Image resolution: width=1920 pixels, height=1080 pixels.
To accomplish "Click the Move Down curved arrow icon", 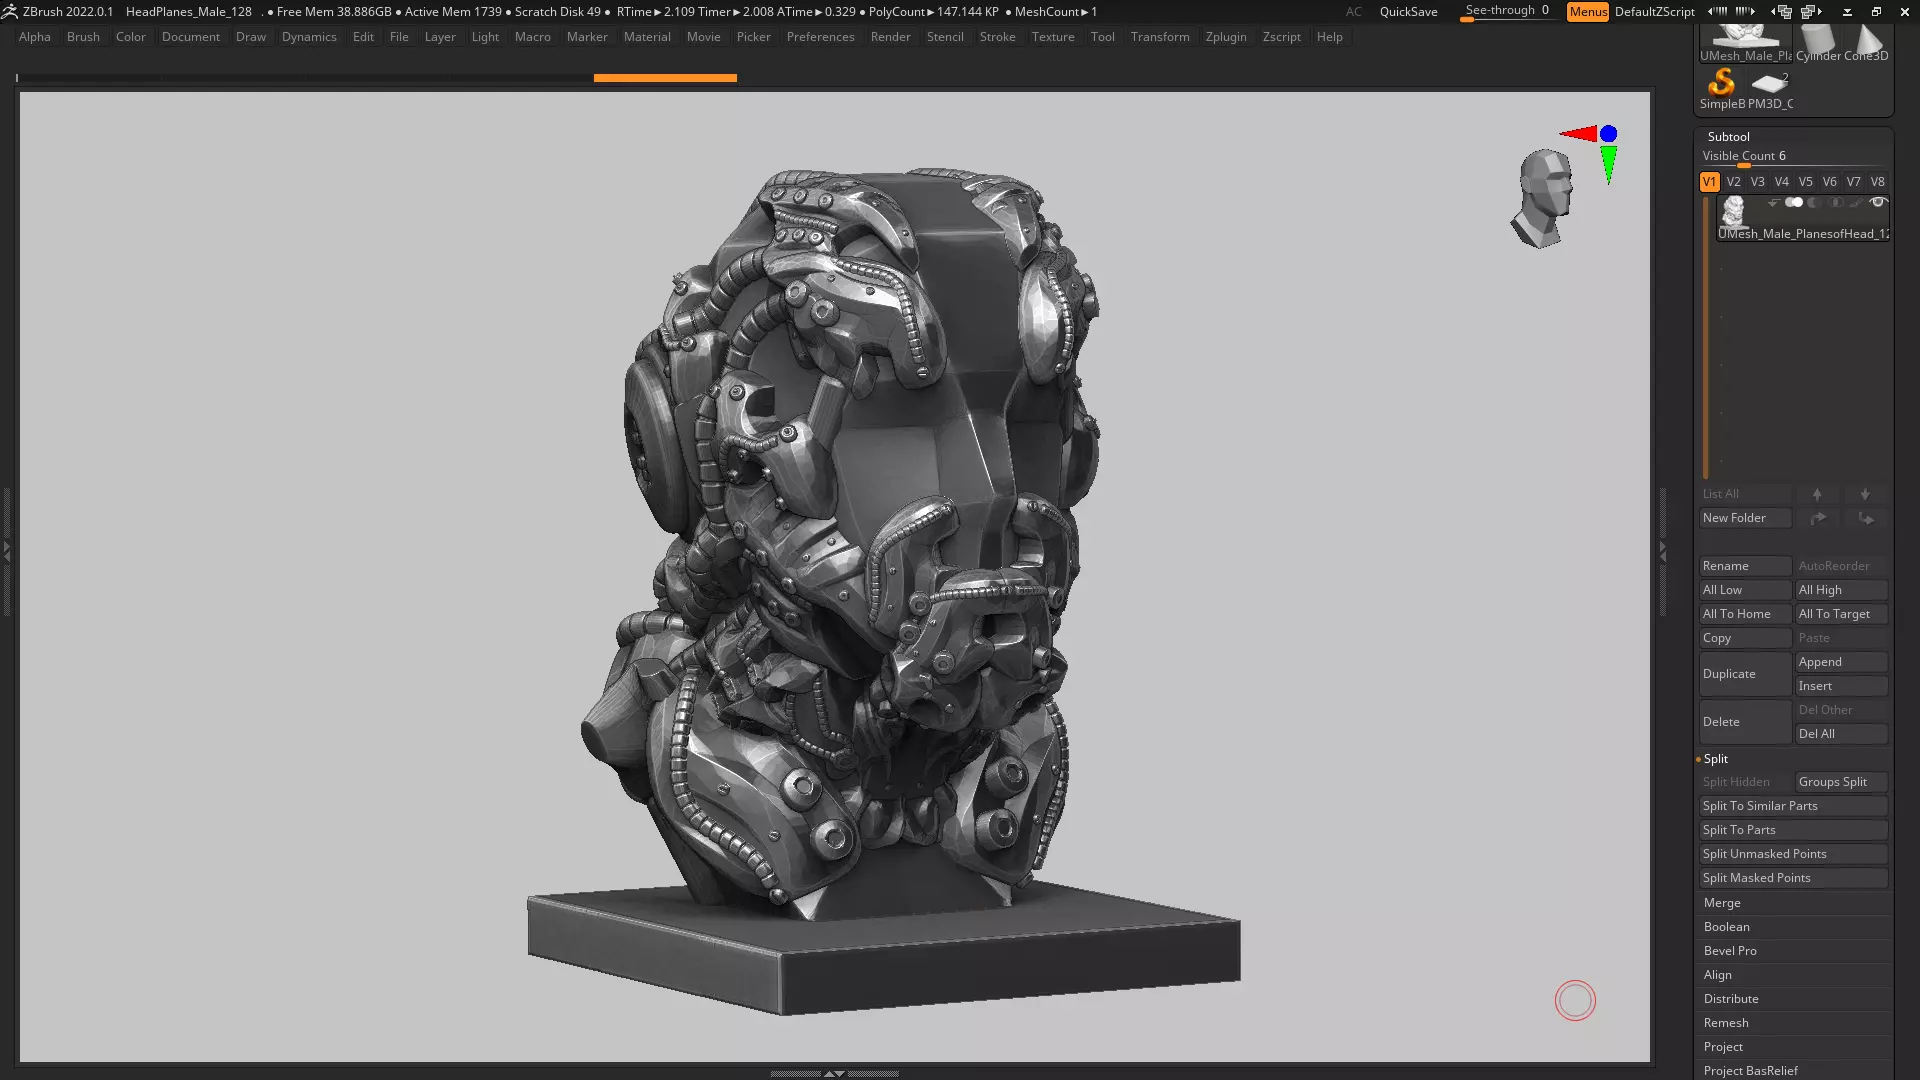I will tap(1865, 518).
